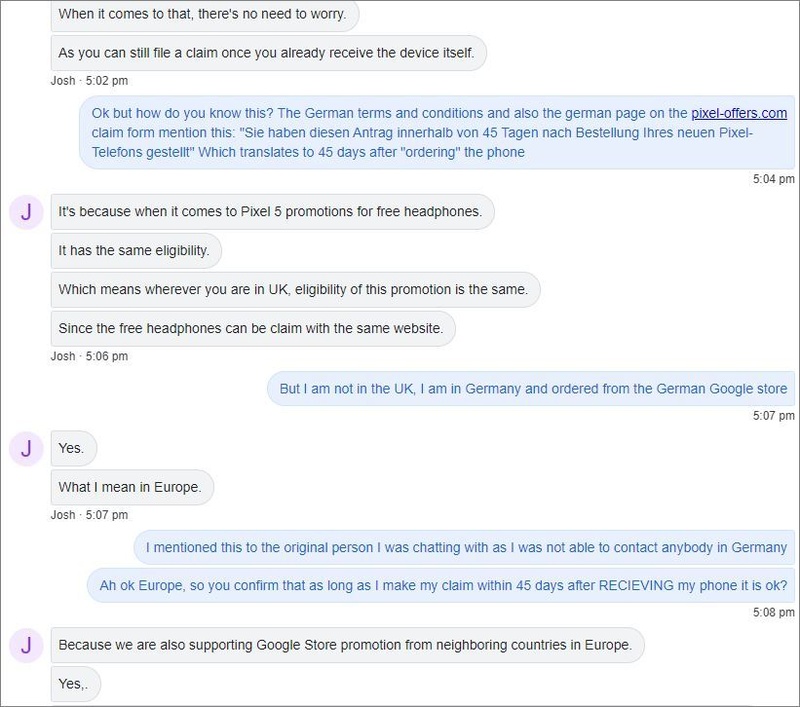Click the 5:04 pm timestamp
800x707 pixels.
pos(773,180)
